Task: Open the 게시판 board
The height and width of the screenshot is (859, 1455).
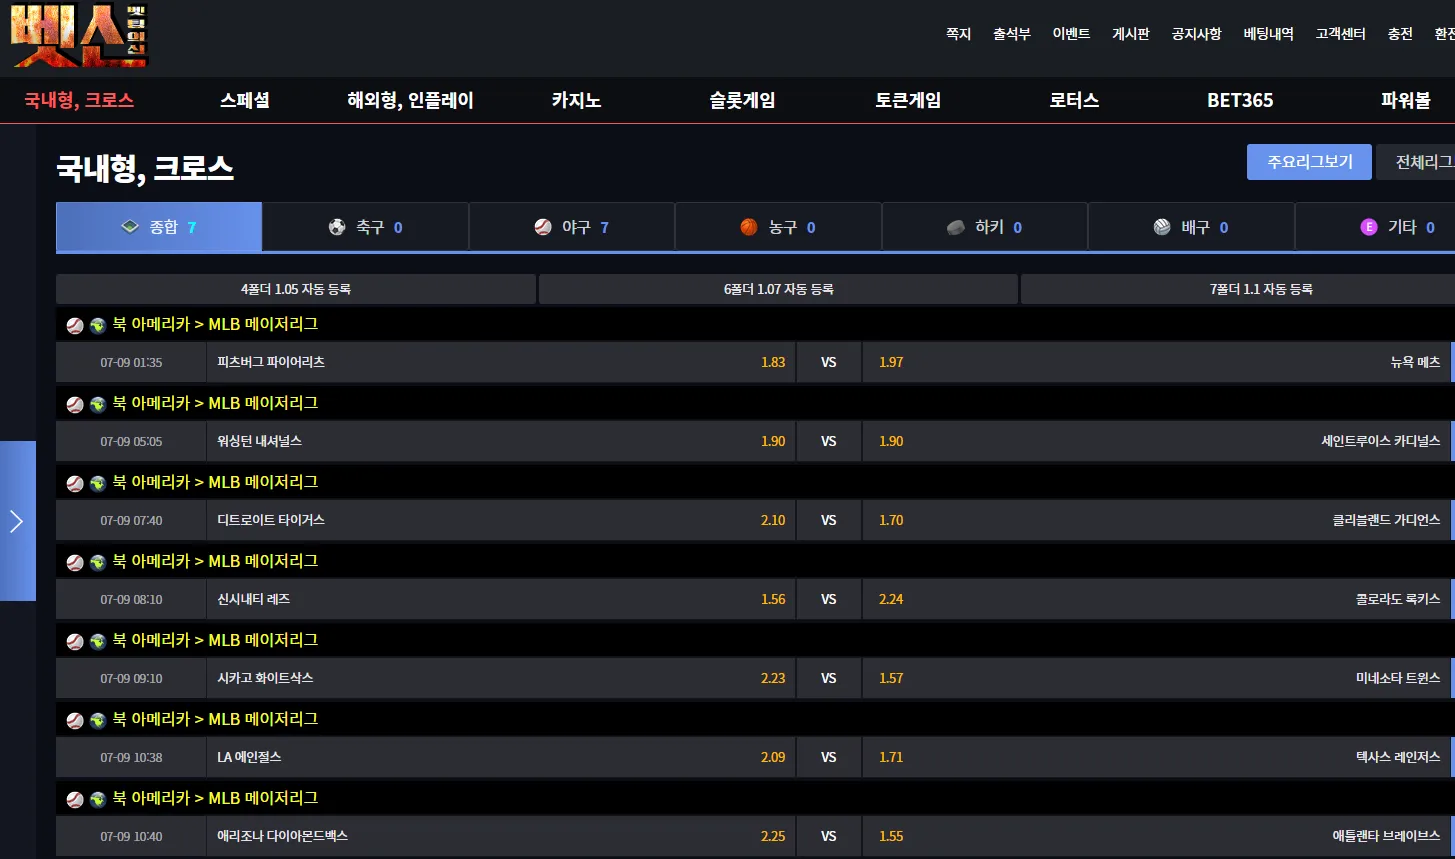Action: coord(1131,34)
